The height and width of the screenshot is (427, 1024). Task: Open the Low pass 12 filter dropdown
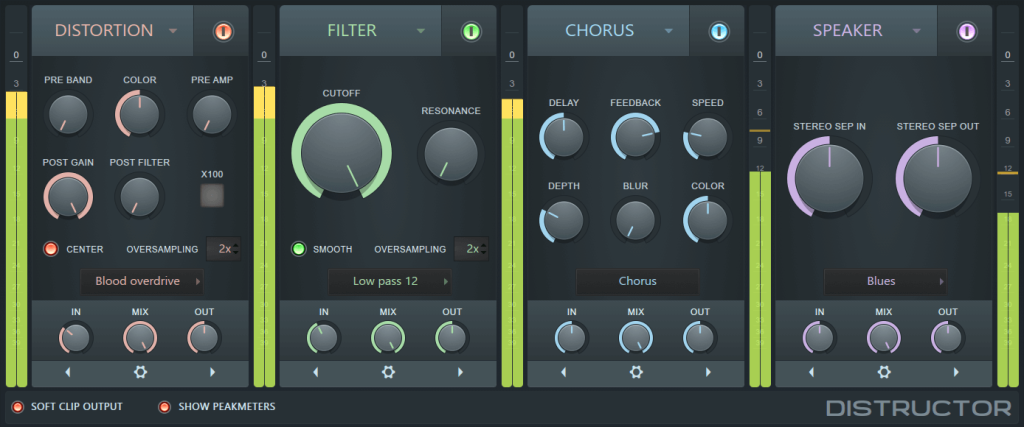(x=389, y=281)
